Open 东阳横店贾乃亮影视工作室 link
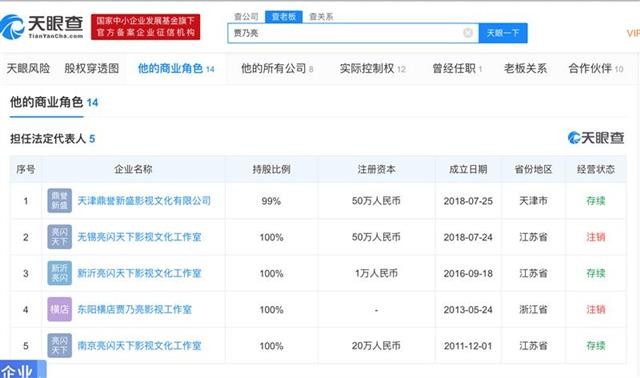 [135, 309]
